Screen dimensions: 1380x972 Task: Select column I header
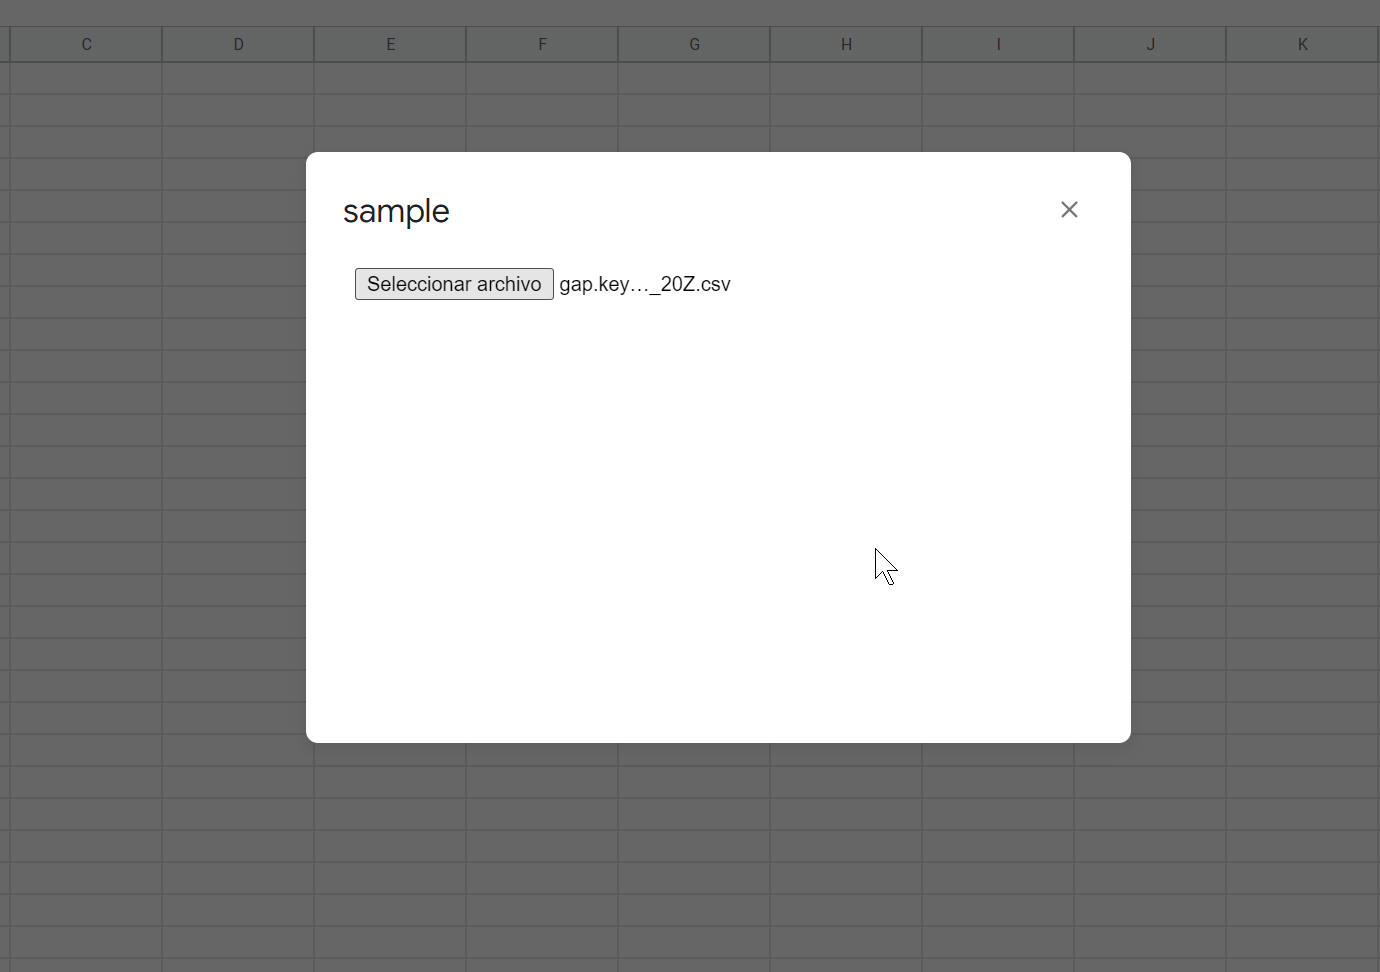point(998,44)
